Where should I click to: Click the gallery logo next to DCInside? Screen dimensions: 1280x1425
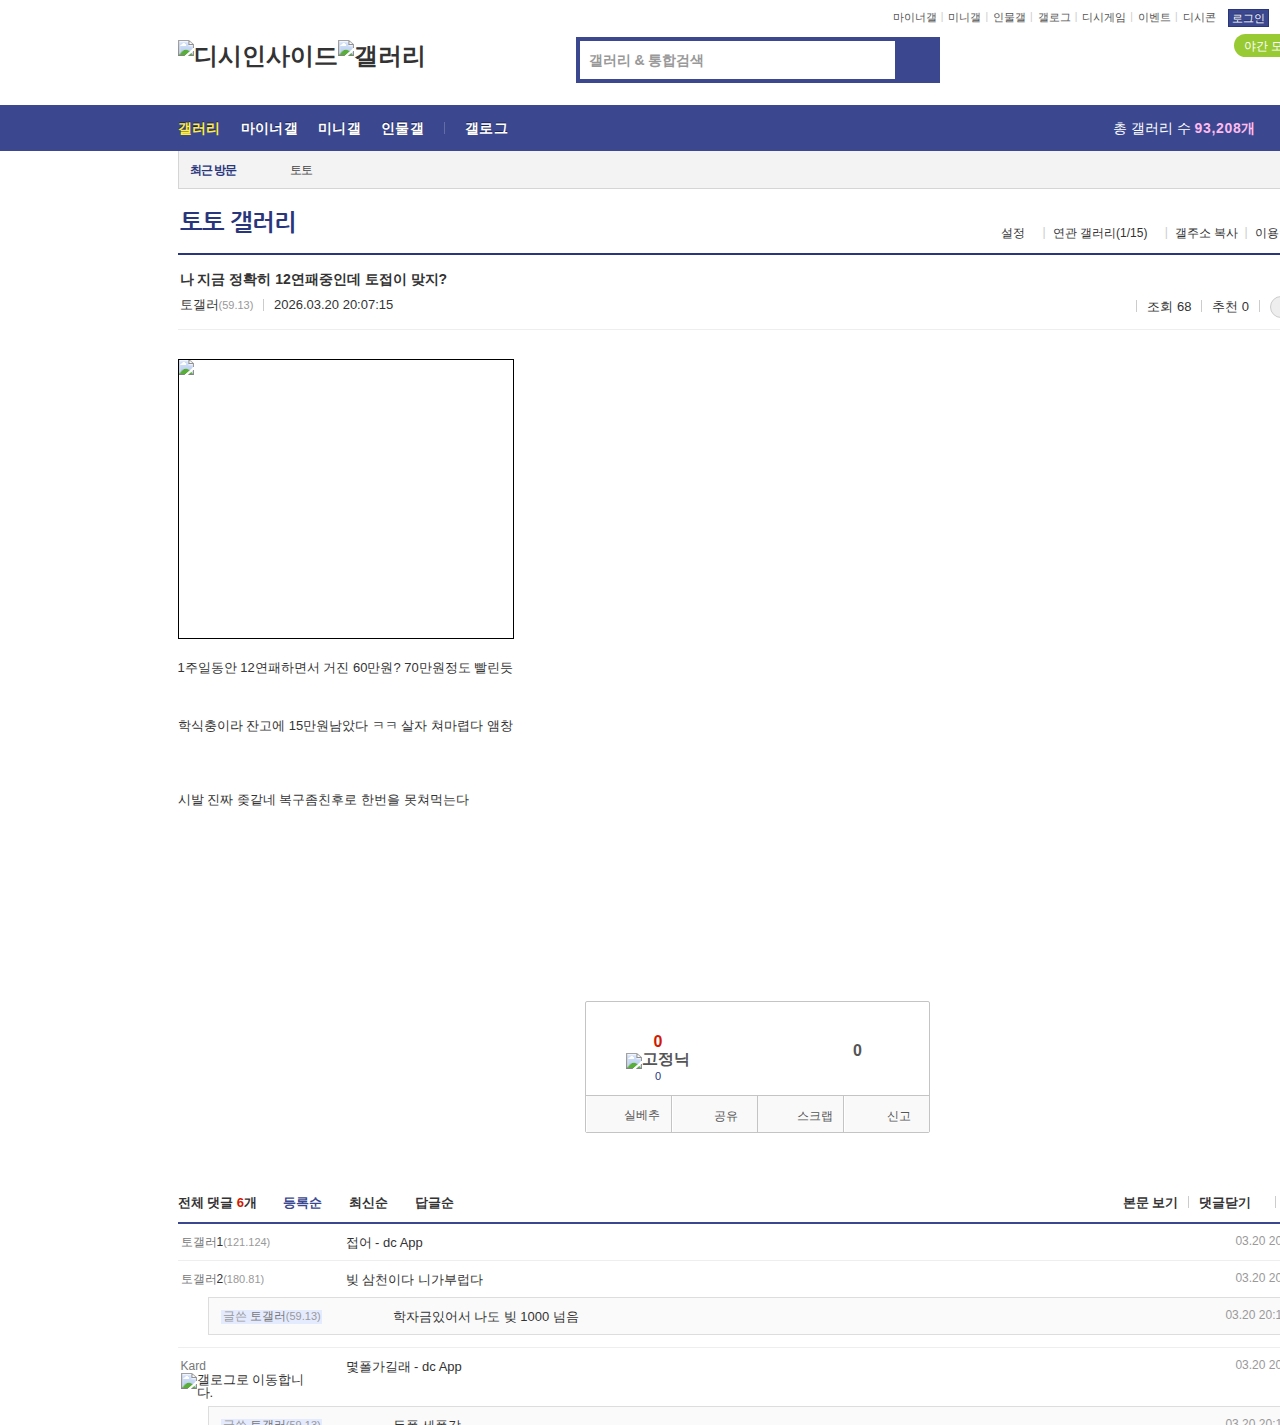click(x=381, y=56)
